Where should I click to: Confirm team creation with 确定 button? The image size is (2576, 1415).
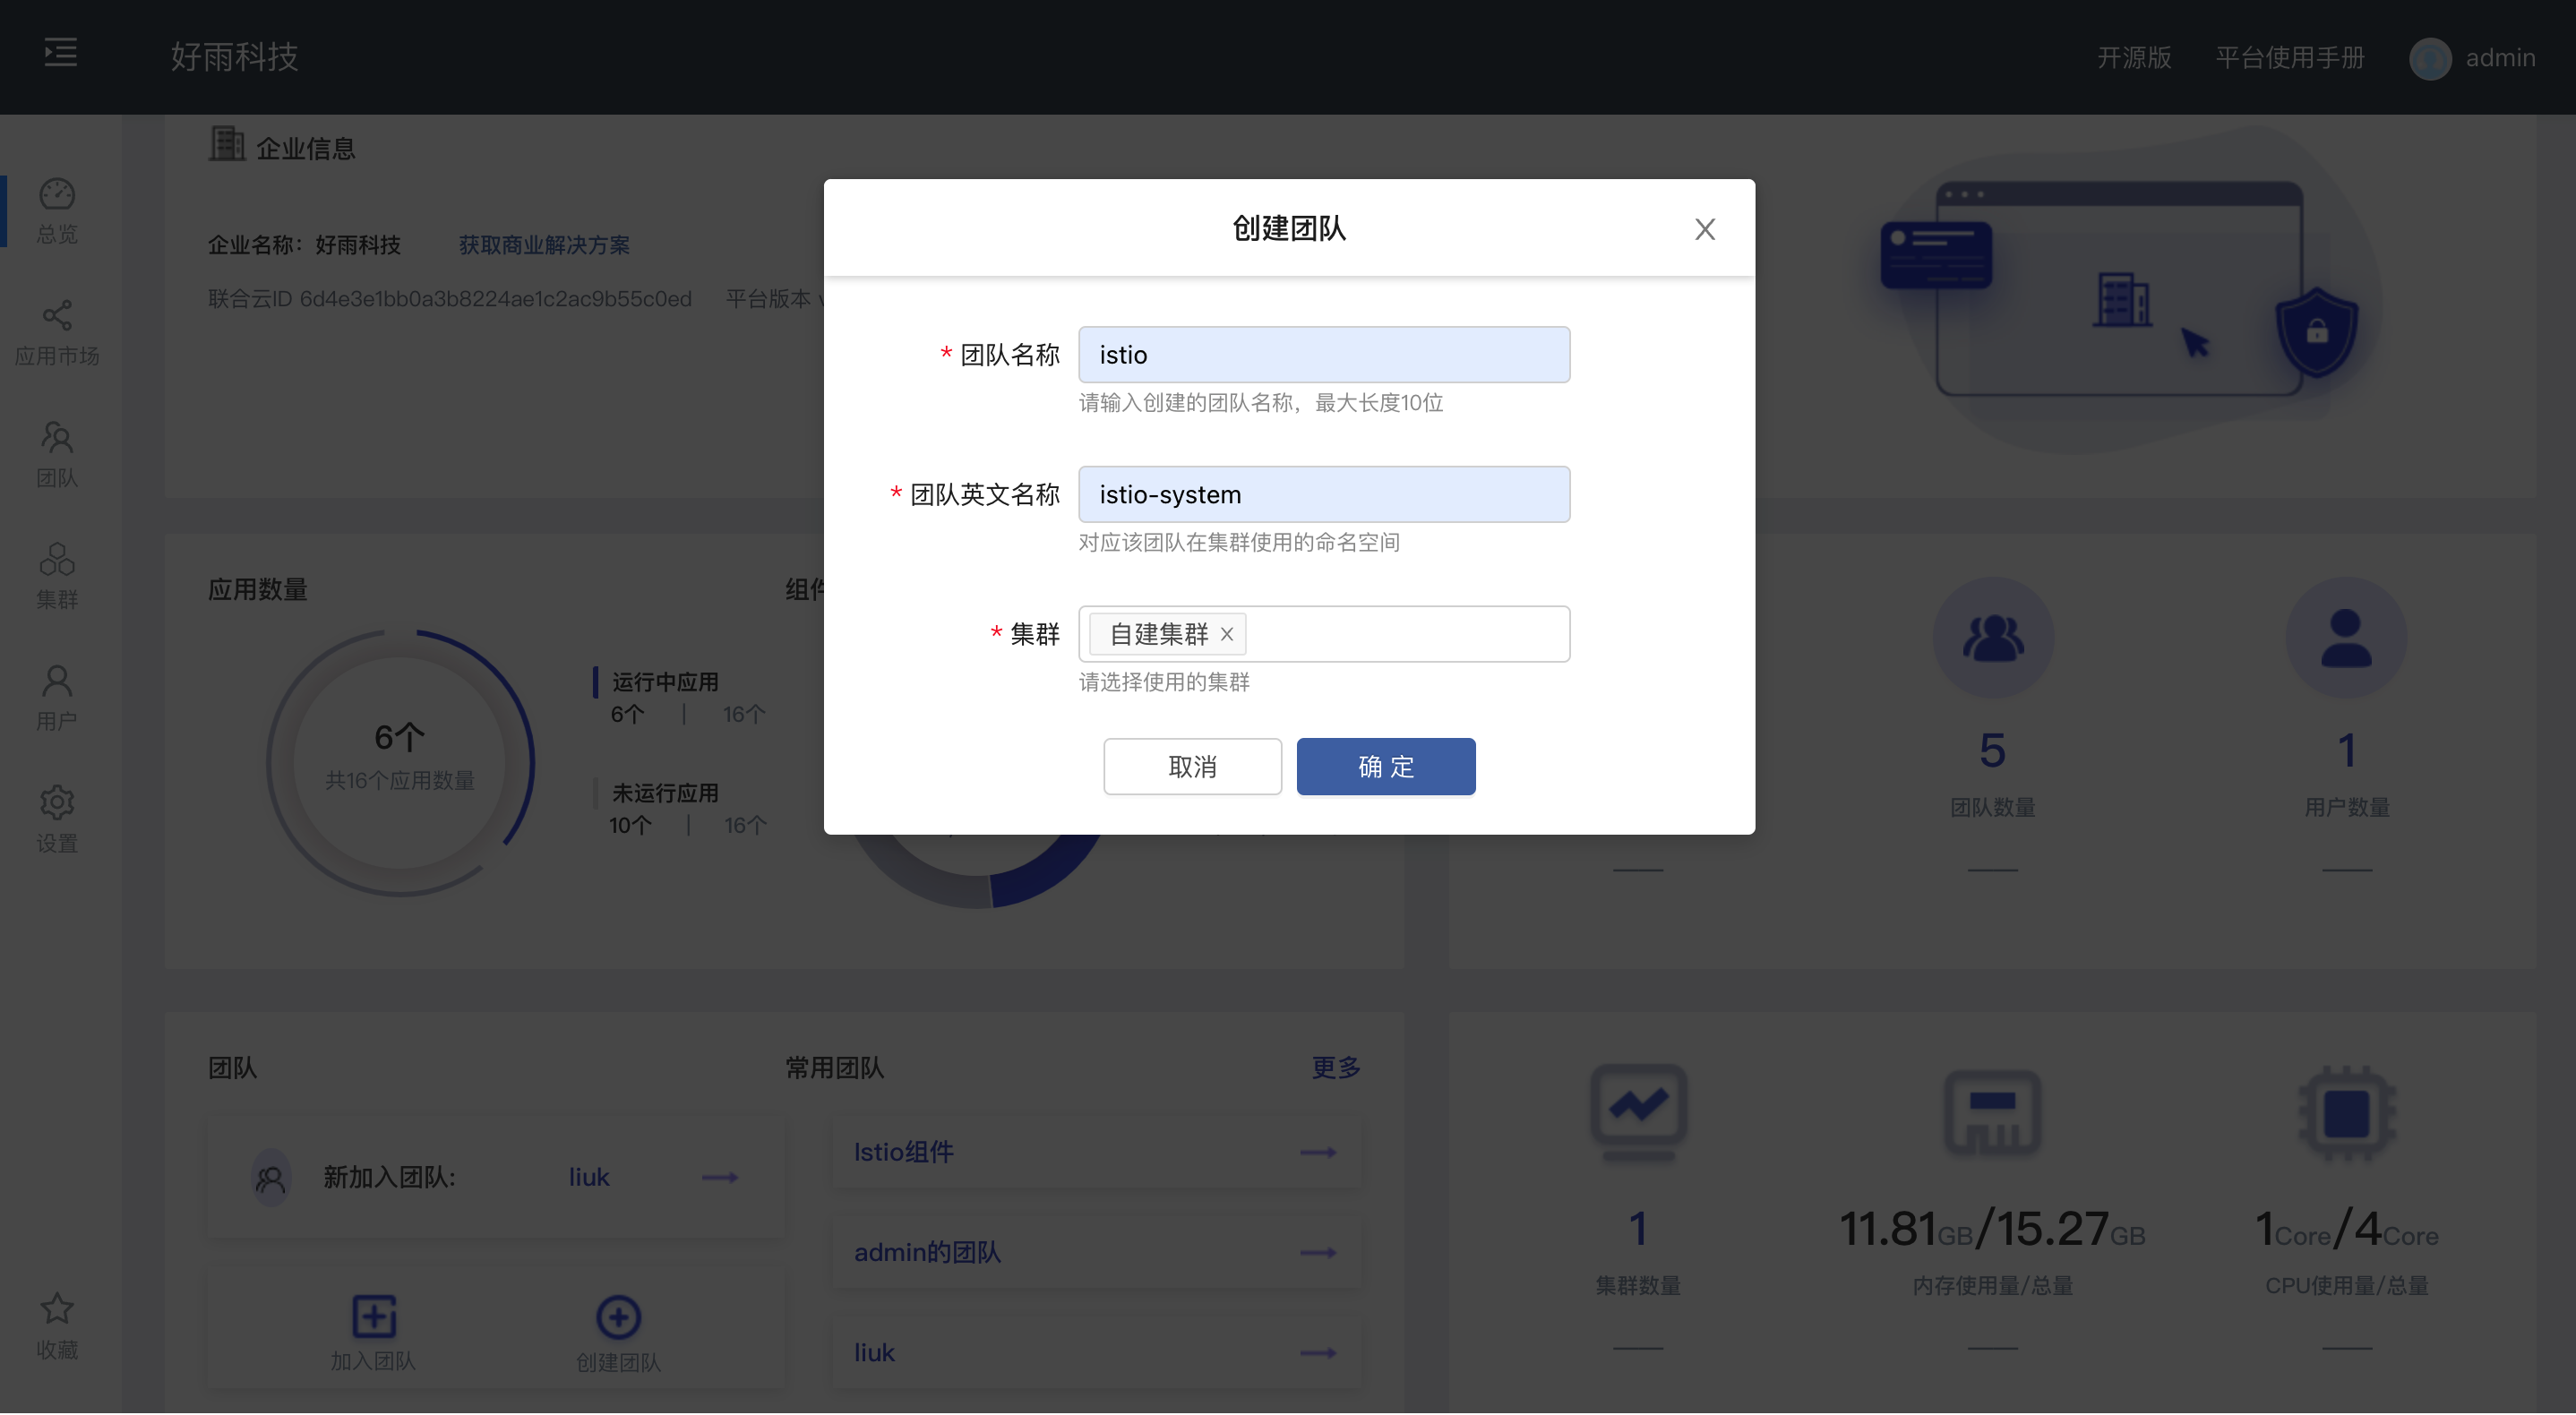pyautogui.click(x=1386, y=766)
